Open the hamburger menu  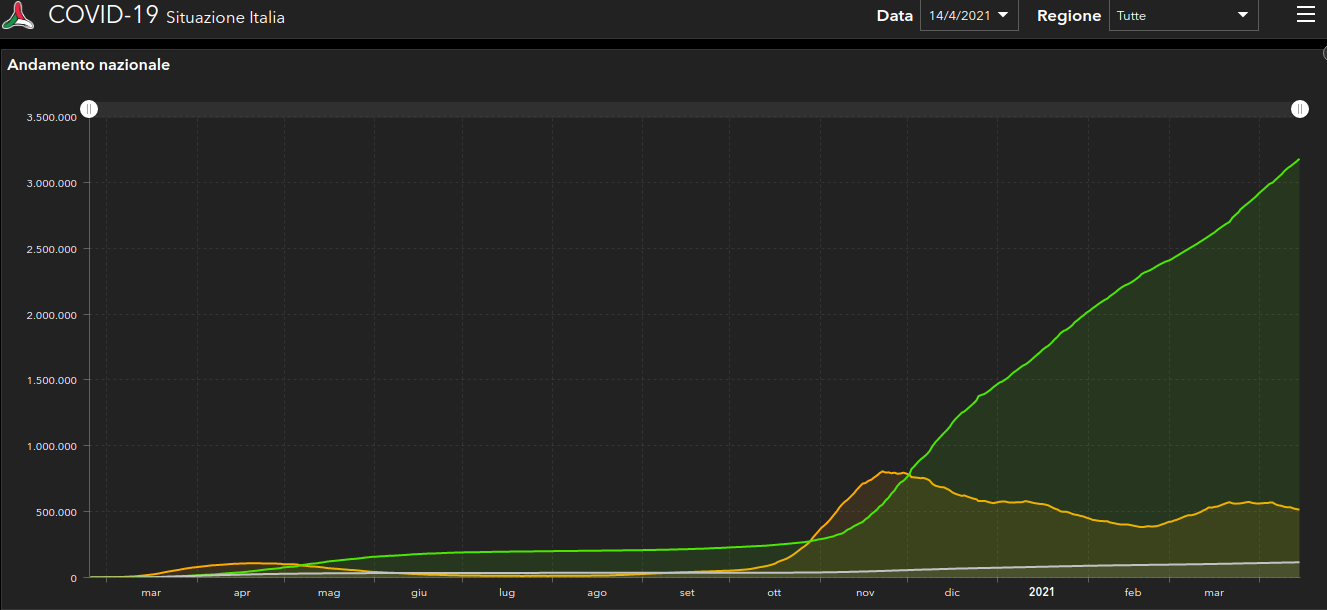point(1305,14)
